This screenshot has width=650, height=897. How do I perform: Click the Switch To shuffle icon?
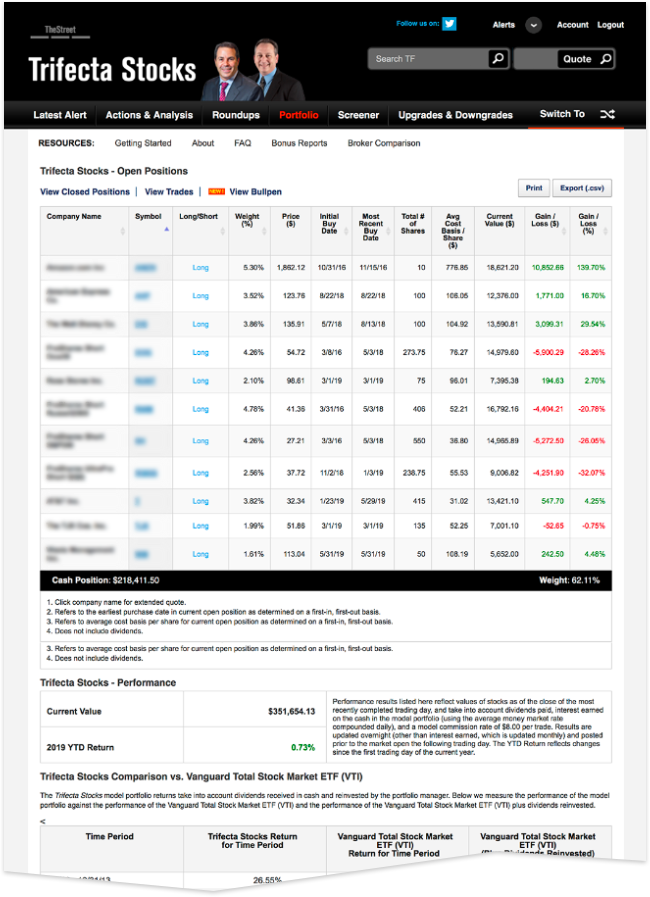pyautogui.click(x=607, y=114)
